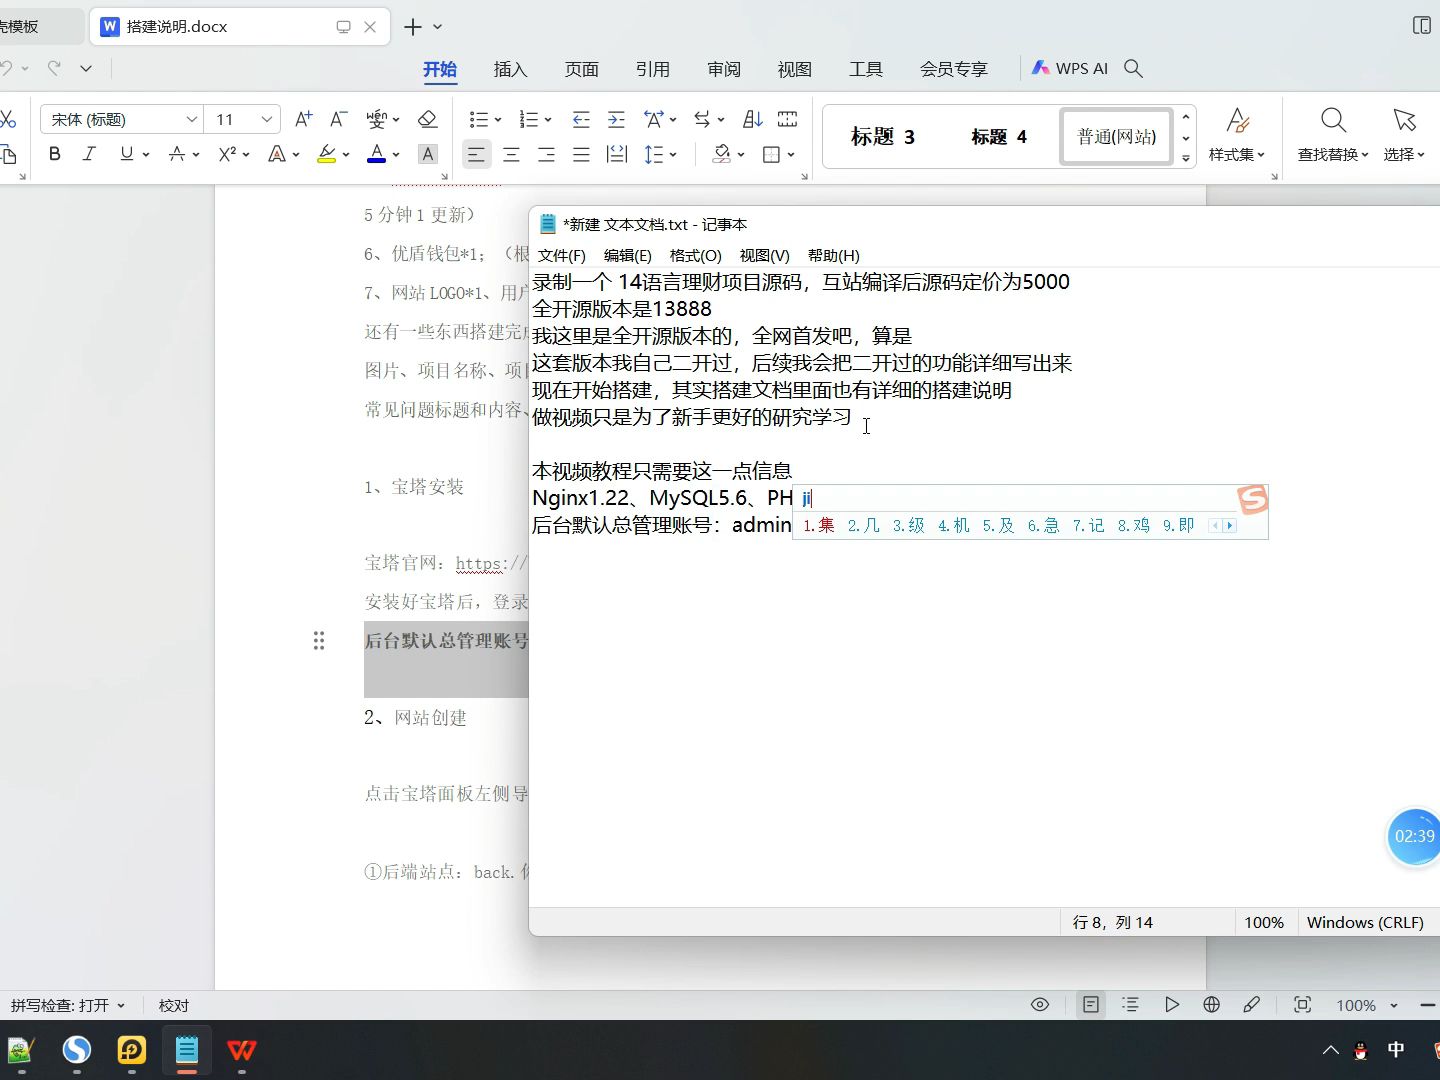Open new tab plus dropdown arrow
Viewport: 1440px width, 1080px height.
[437, 27]
